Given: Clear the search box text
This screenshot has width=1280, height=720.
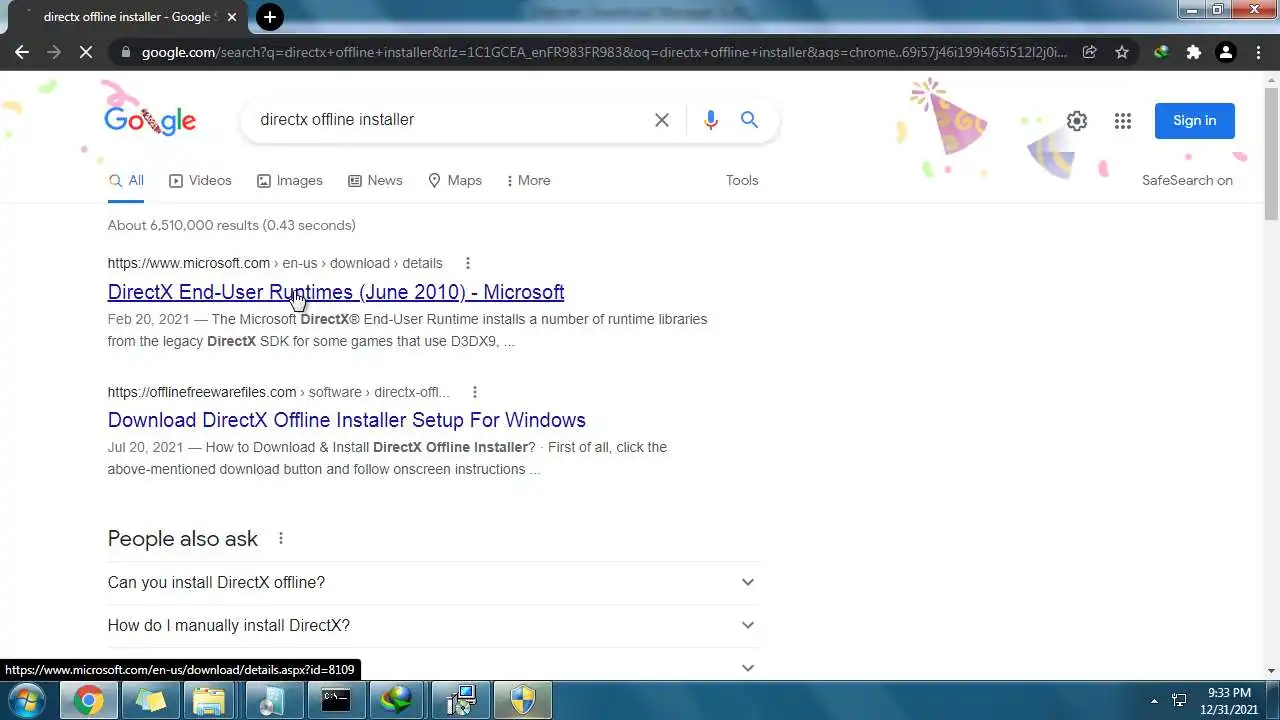Looking at the screenshot, I should [x=662, y=120].
